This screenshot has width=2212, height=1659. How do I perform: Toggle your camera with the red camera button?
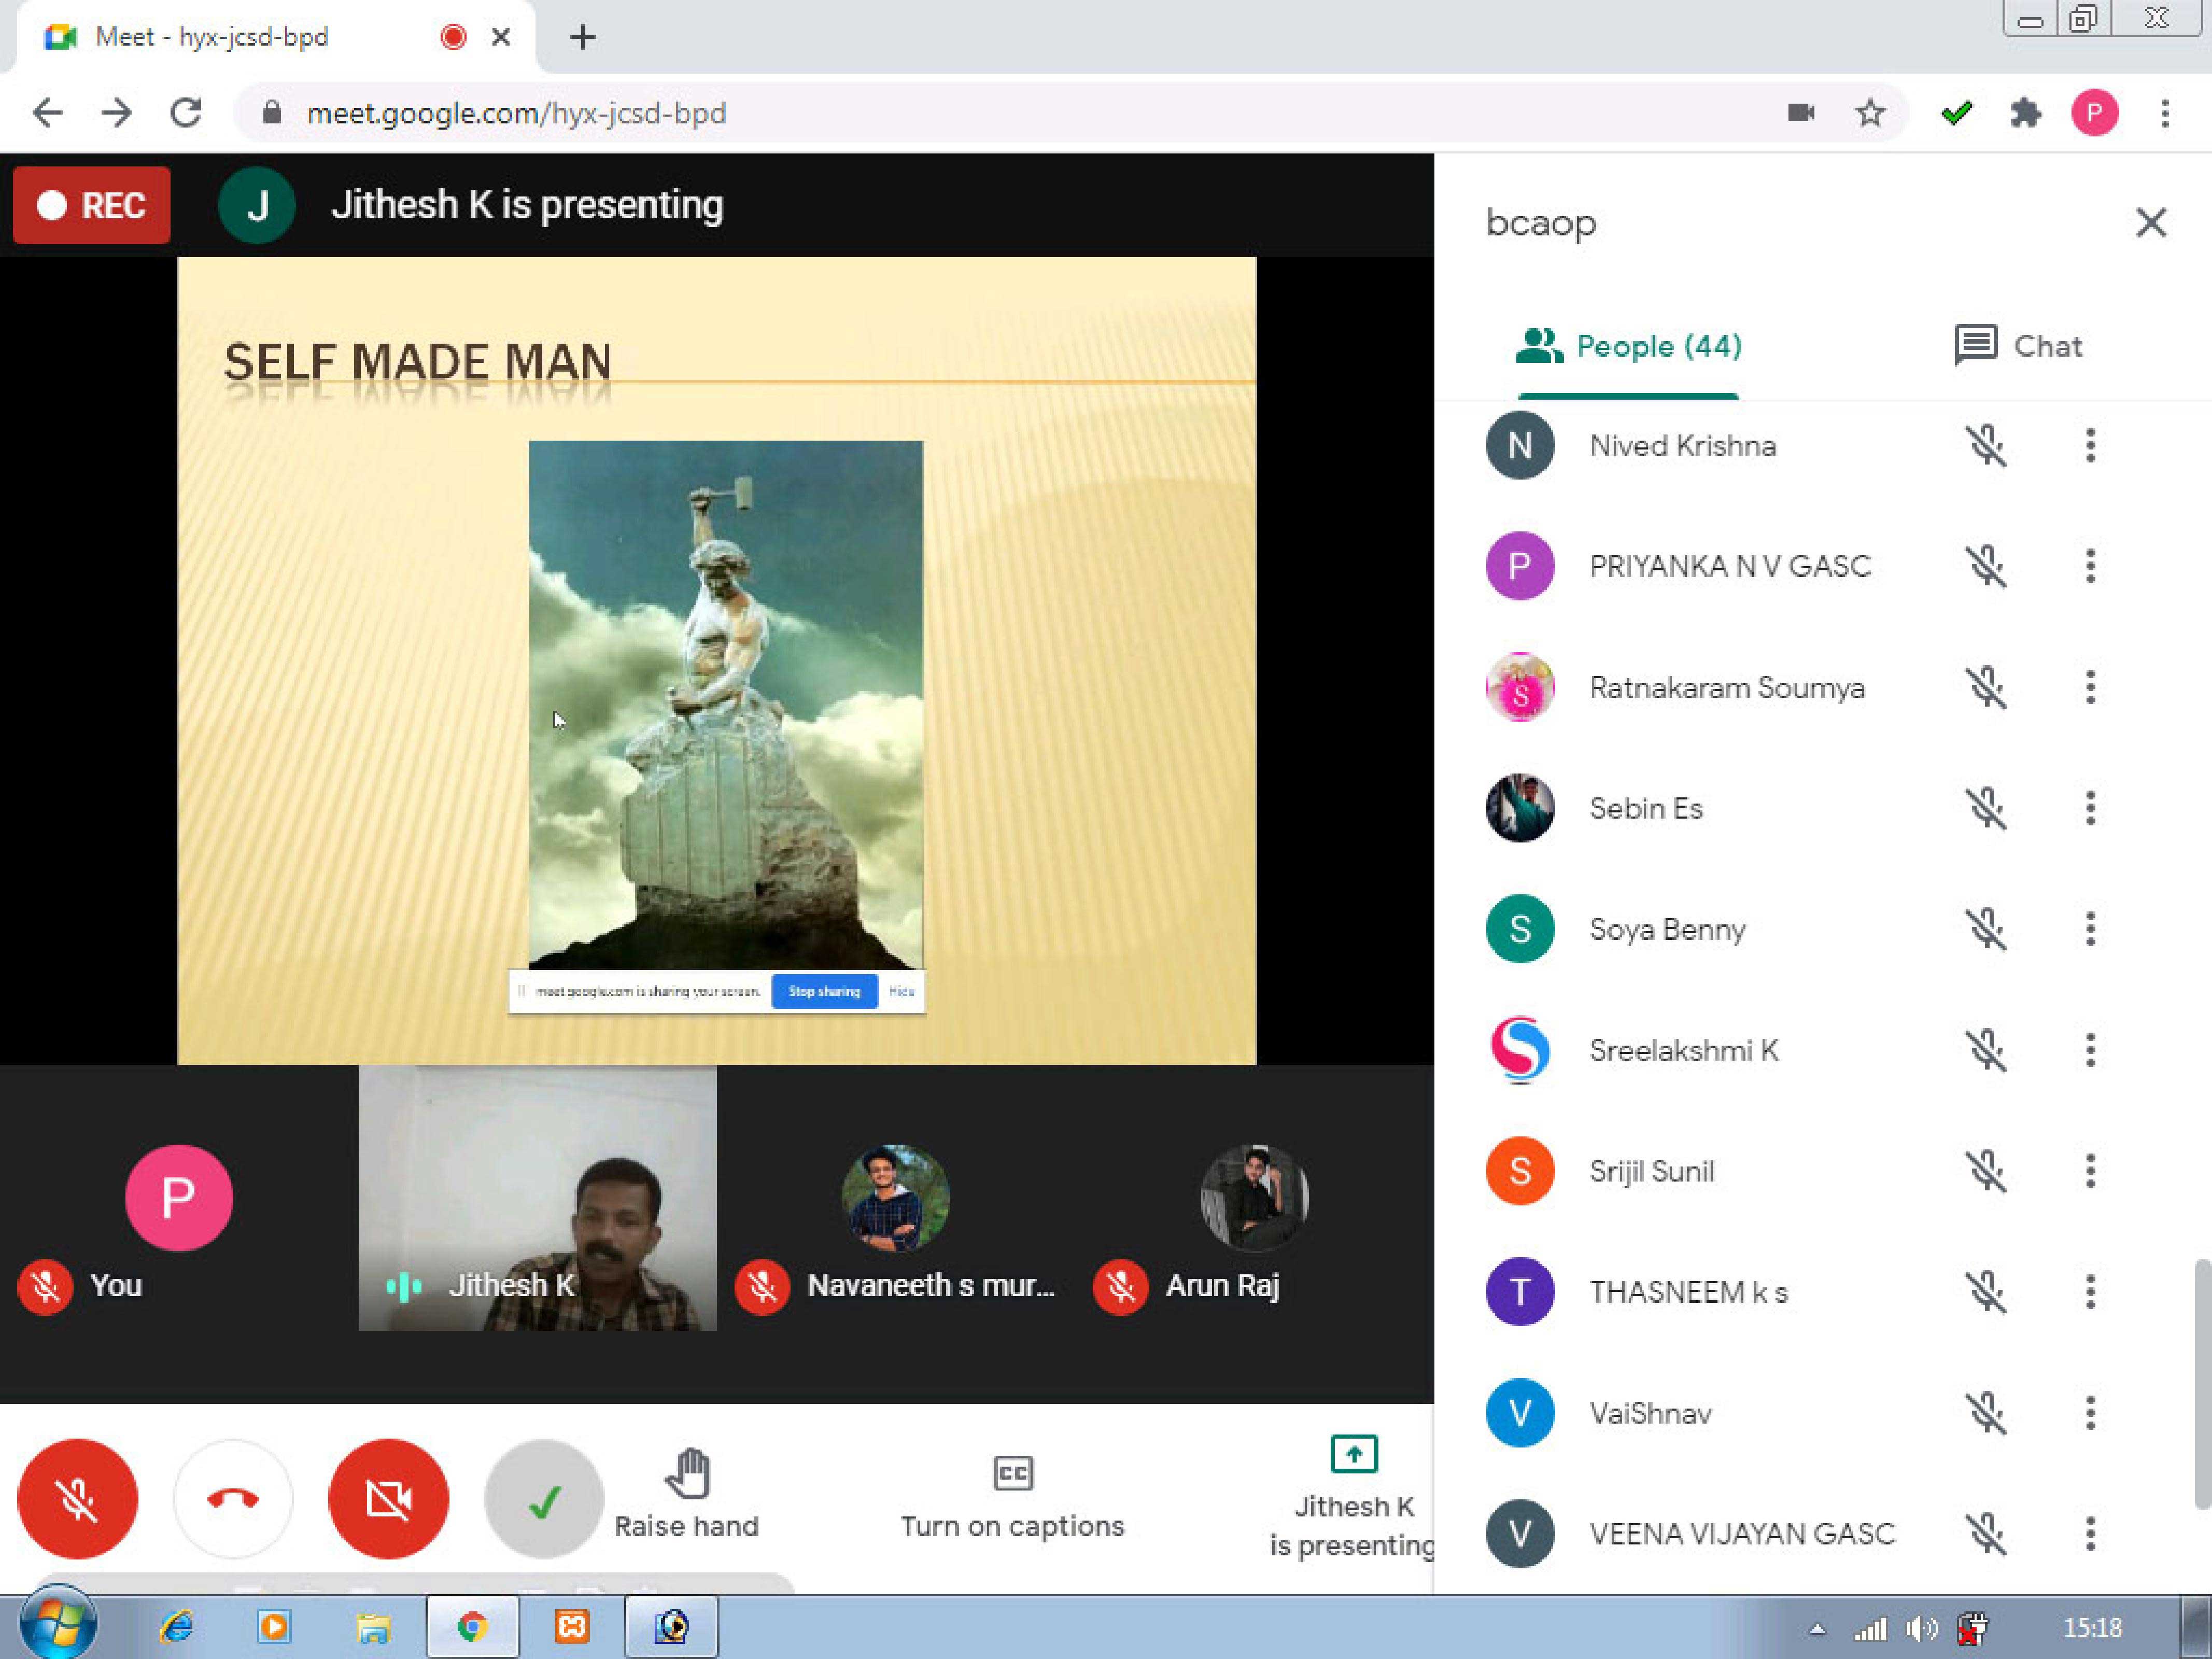click(389, 1500)
